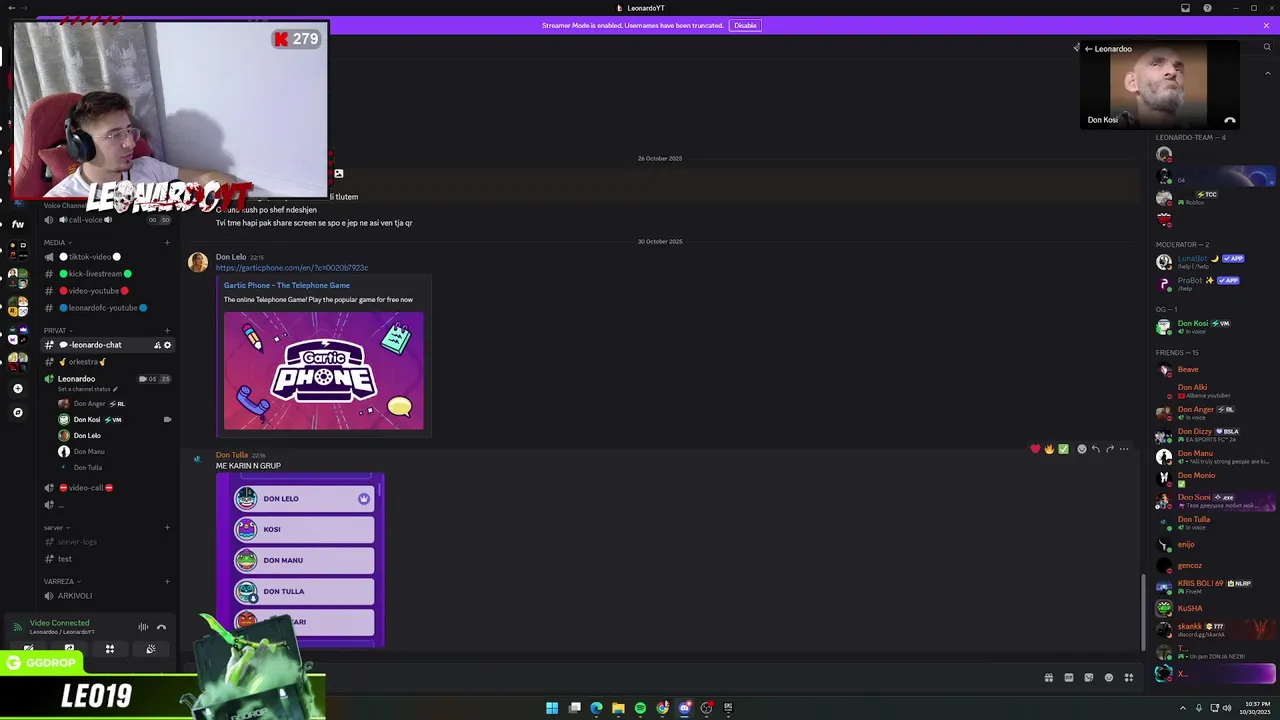Open KRIS BOLI 69 in member list
This screenshot has width=1280, height=720.
[x=1213, y=586]
